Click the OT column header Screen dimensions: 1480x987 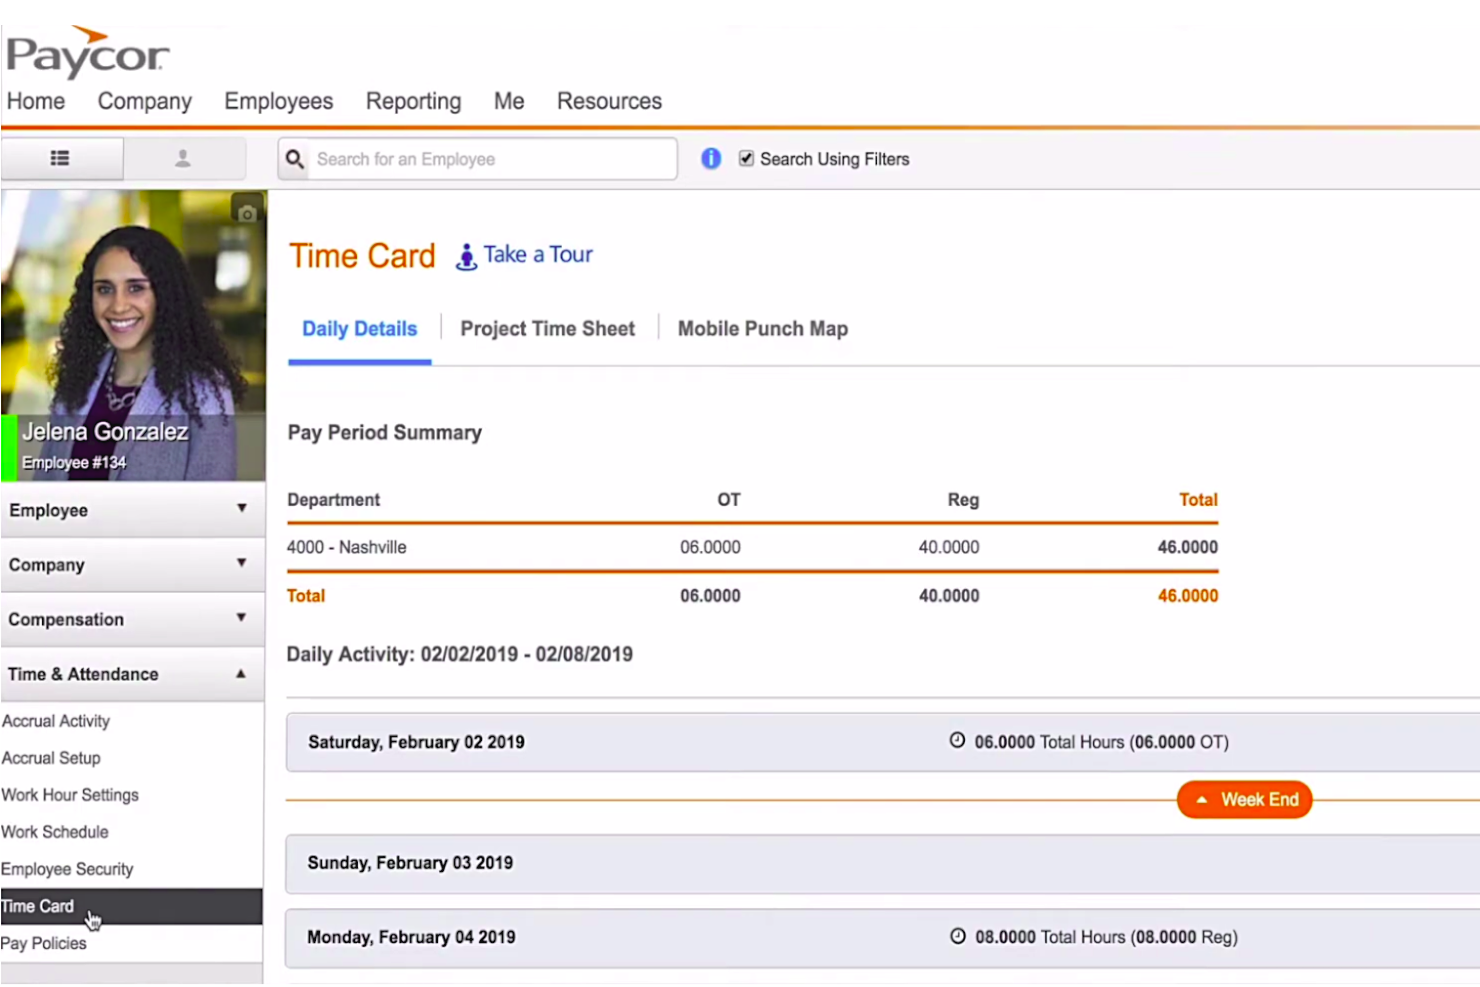[x=729, y=500]
